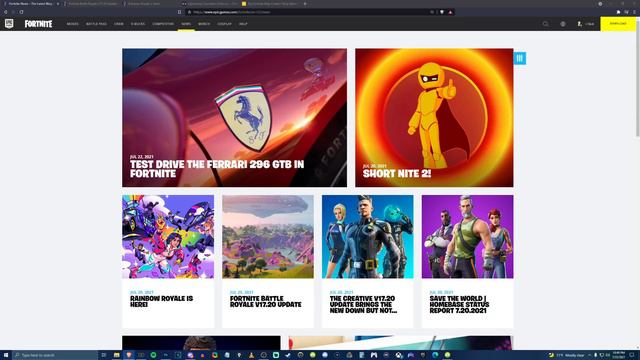Open the Brave Rewards triangle icon

coord(450,12)
